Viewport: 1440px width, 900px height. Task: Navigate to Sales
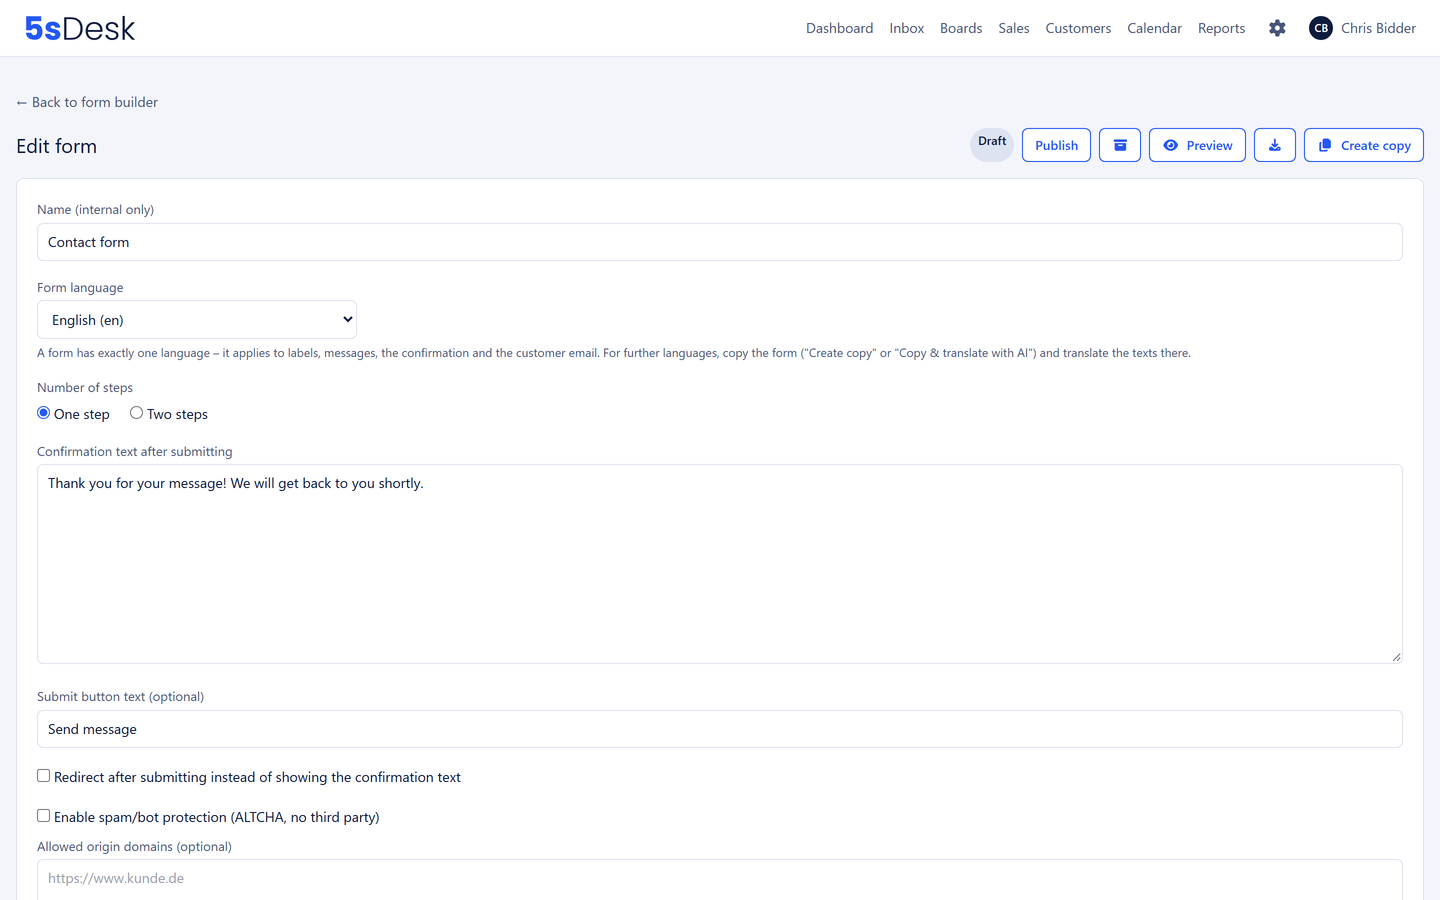pos(1014,28)
